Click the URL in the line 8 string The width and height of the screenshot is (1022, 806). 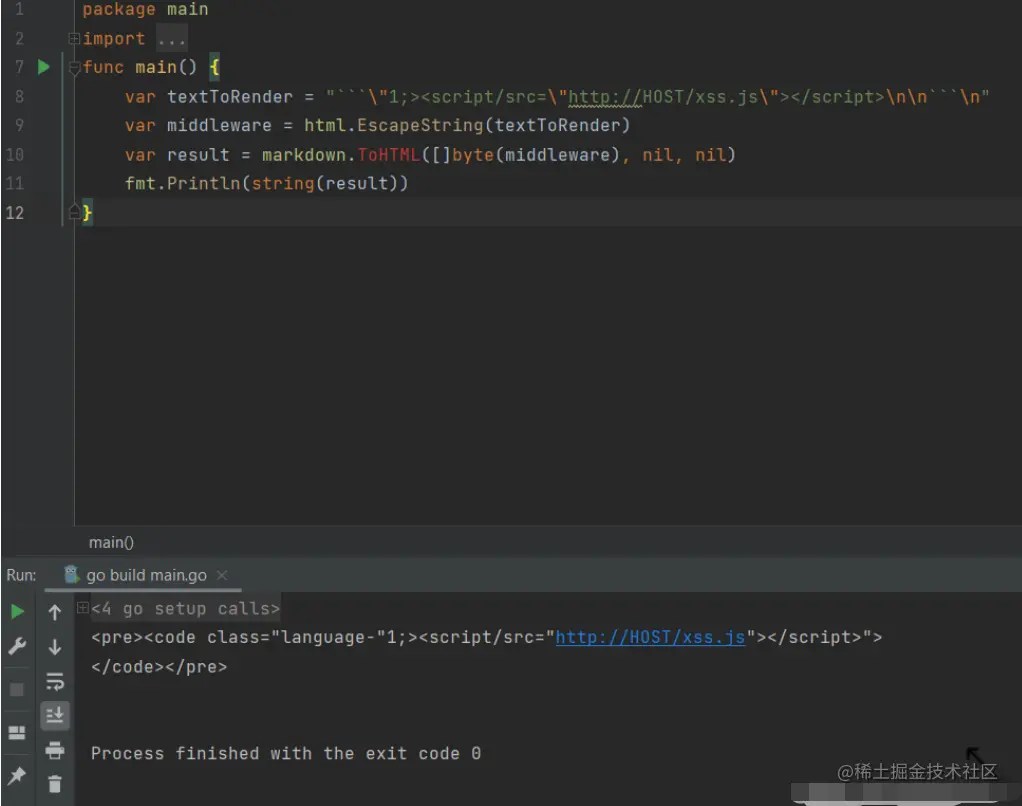663,96
